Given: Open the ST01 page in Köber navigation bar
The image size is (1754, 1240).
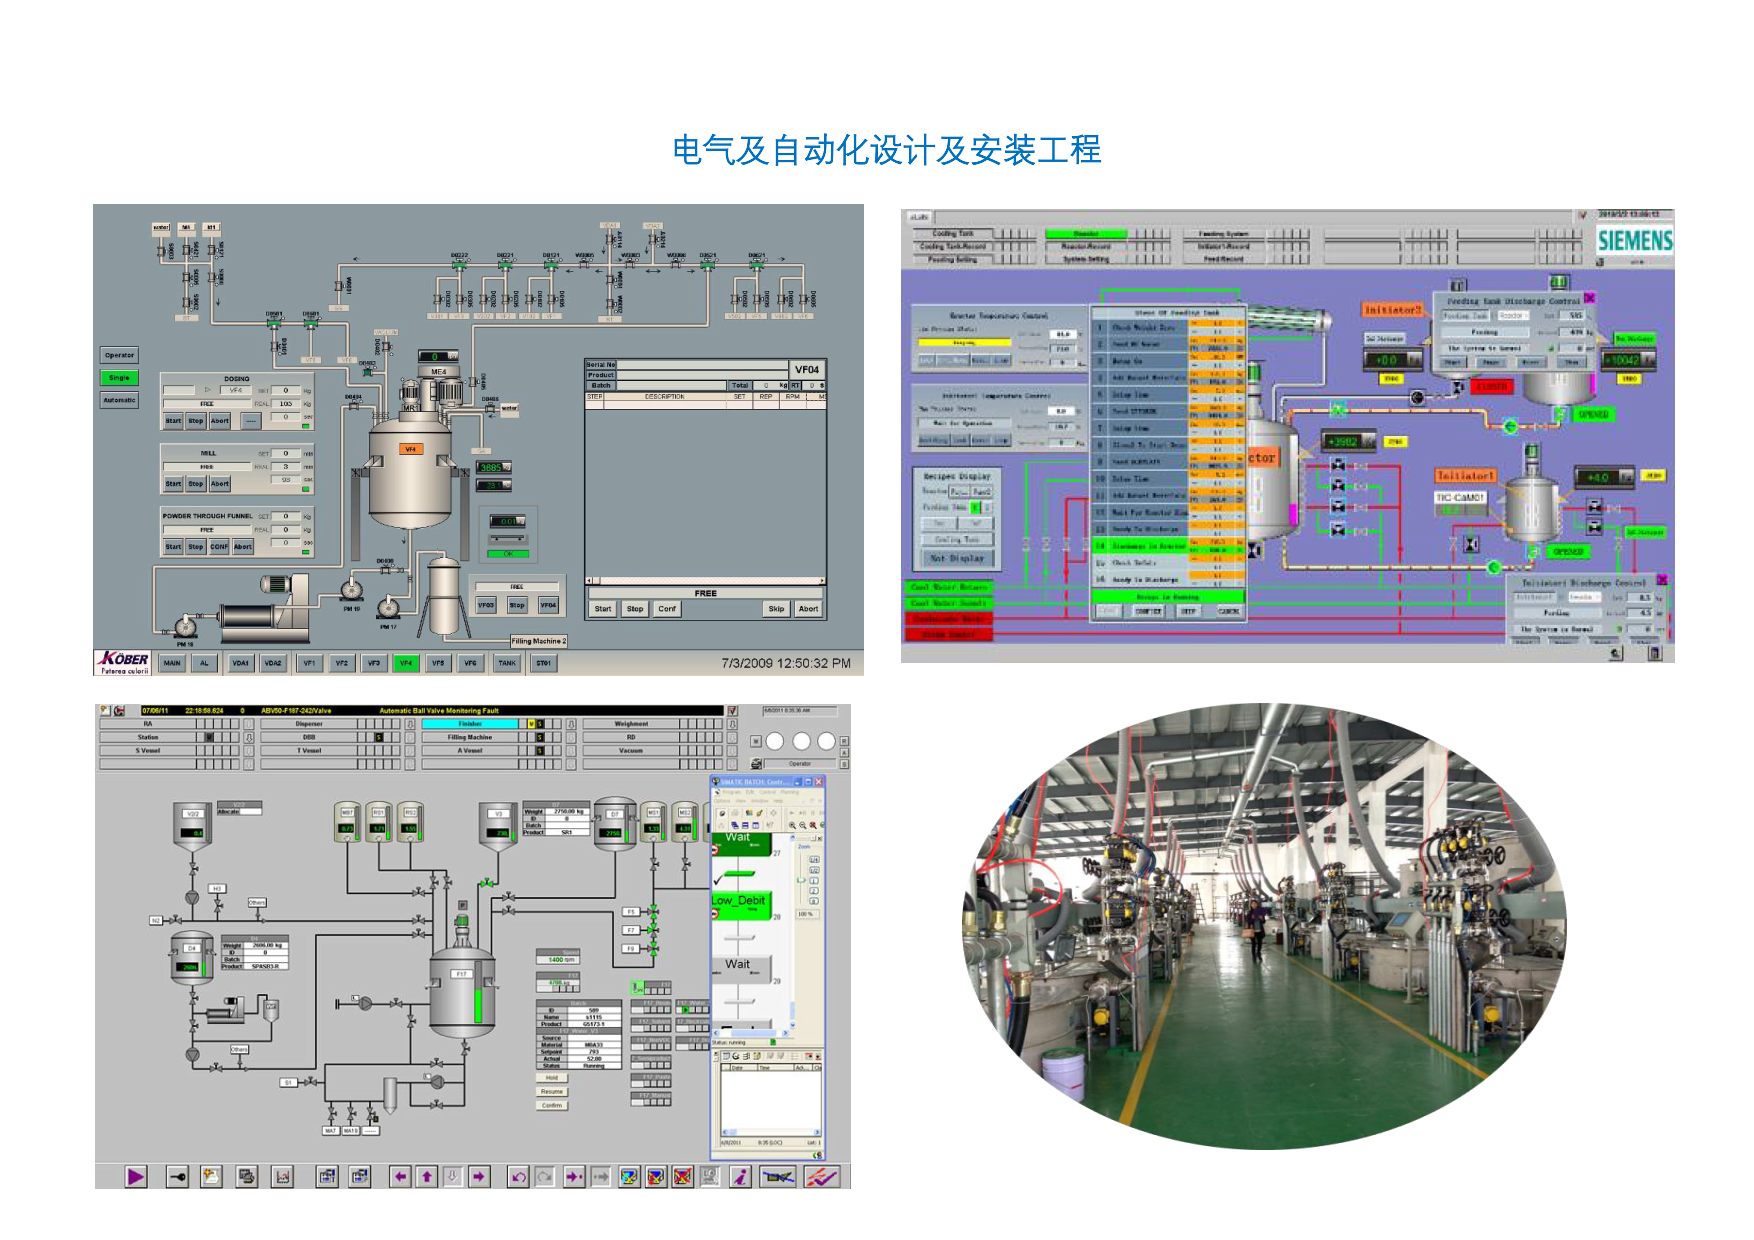Looking at the screenshot, I should (x=543, y=663).
